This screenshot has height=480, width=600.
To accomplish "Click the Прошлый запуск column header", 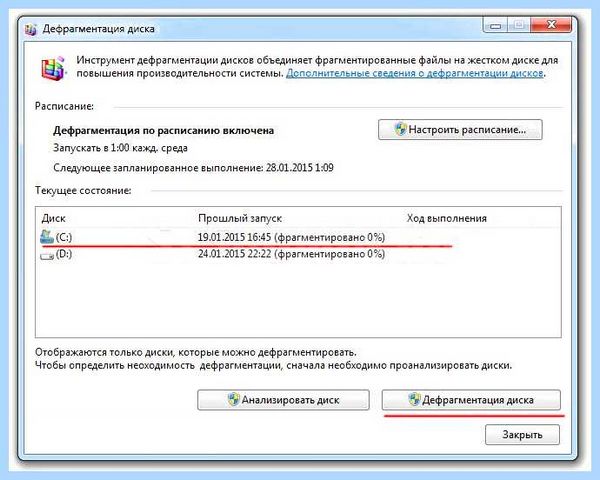I will [x=240, y=218].
